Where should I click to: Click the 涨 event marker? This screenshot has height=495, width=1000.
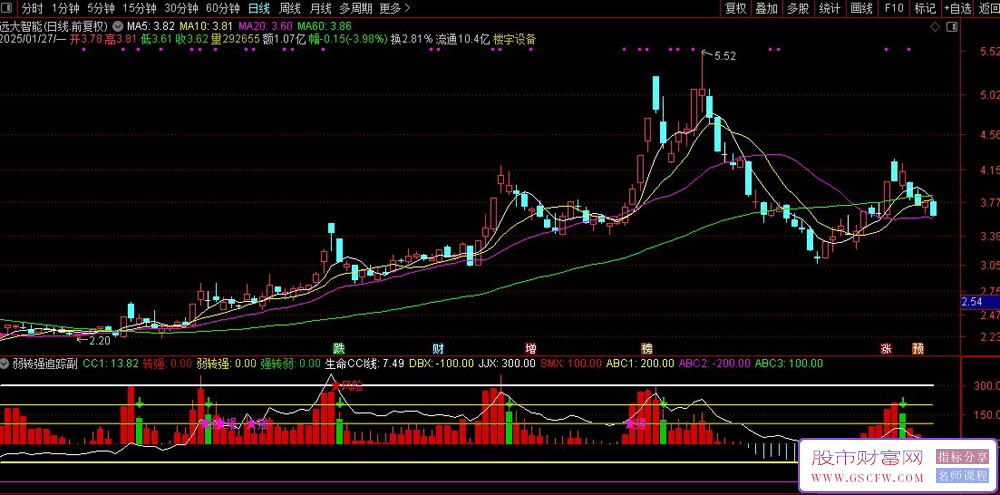[x=886, y=348]
